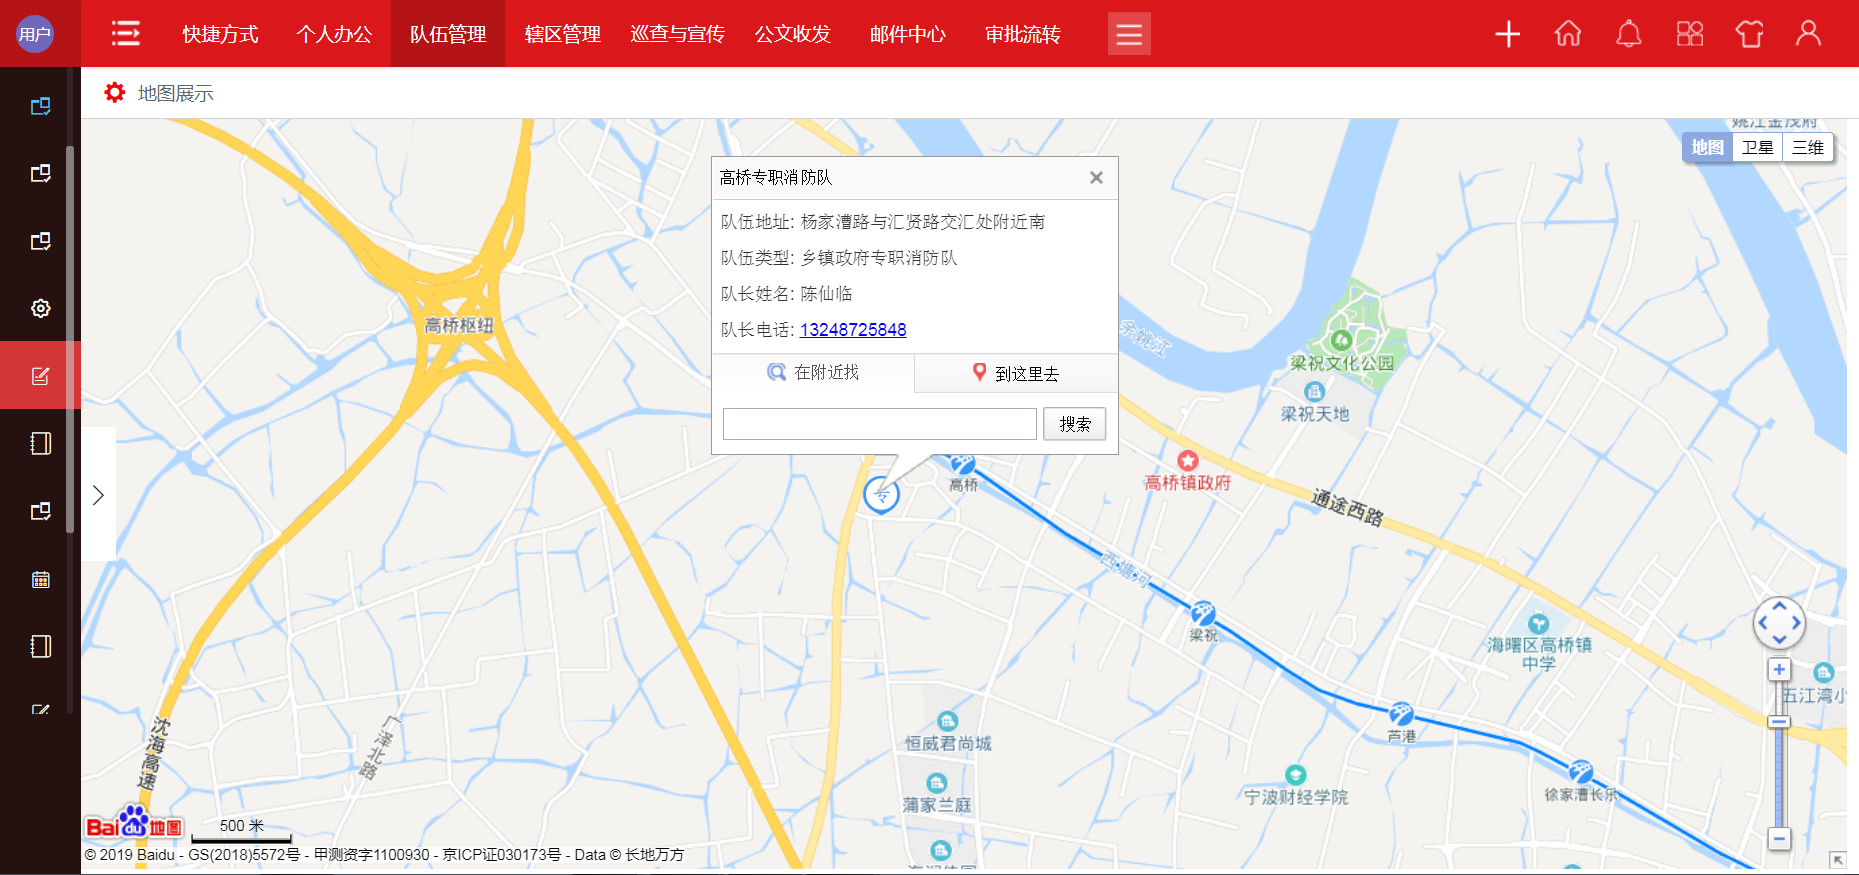
Task: Open the sidebar gear settings icon
Action: [x=40, y=308]
